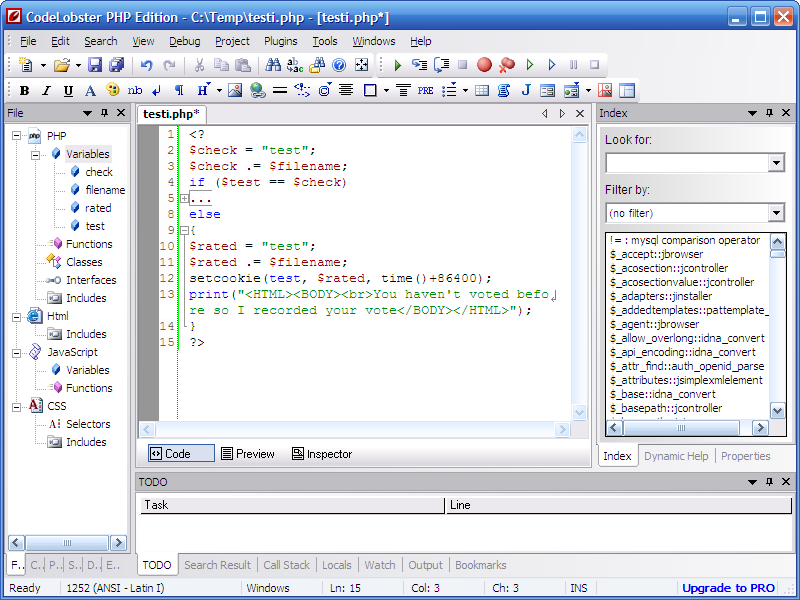This screenshot has height=600, width=800.
Task: Click the Line column header
Action: pos(619,505)
